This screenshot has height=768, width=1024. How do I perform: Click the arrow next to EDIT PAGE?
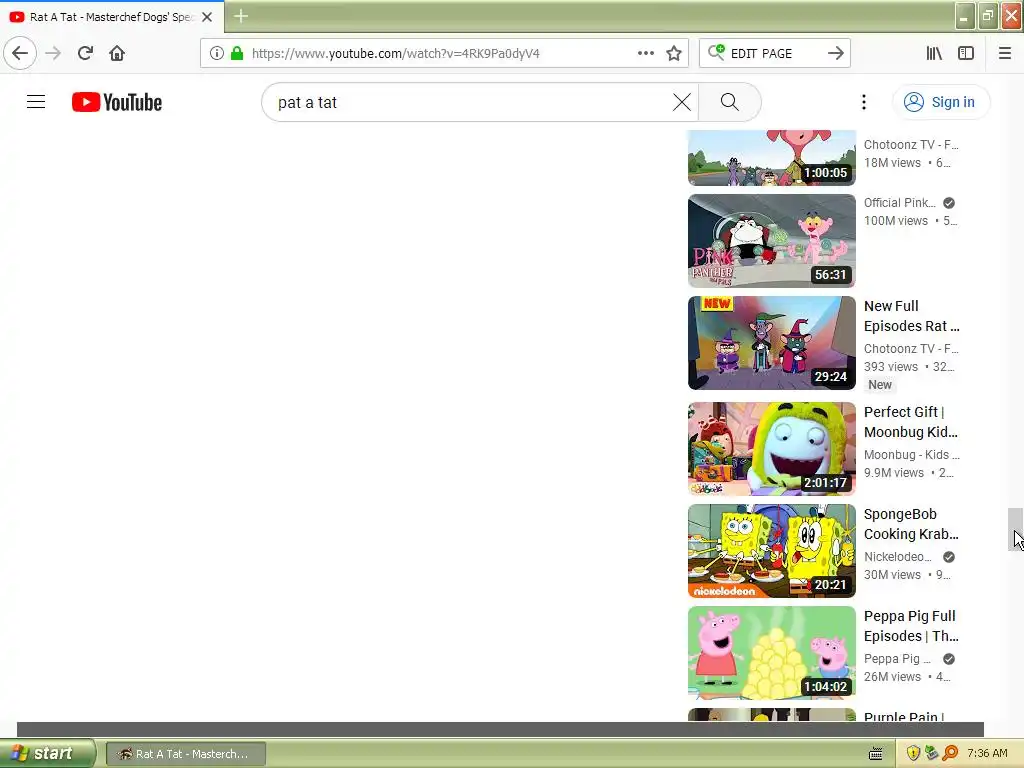coord(835,53)
